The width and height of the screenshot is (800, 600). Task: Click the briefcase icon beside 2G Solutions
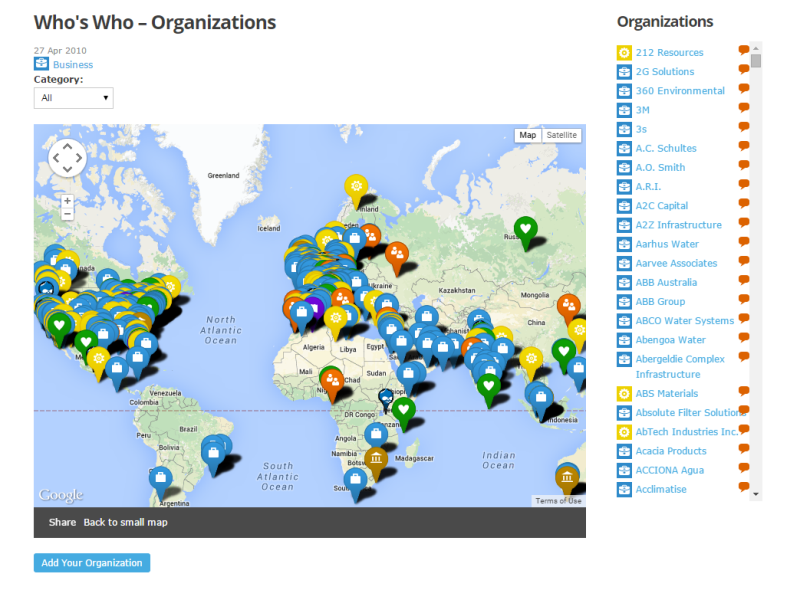(x=624, y=72)
